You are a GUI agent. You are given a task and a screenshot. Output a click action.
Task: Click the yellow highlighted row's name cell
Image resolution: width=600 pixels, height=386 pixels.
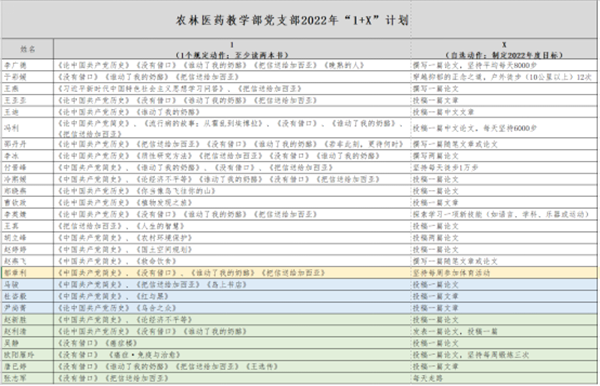click(28, 273)
